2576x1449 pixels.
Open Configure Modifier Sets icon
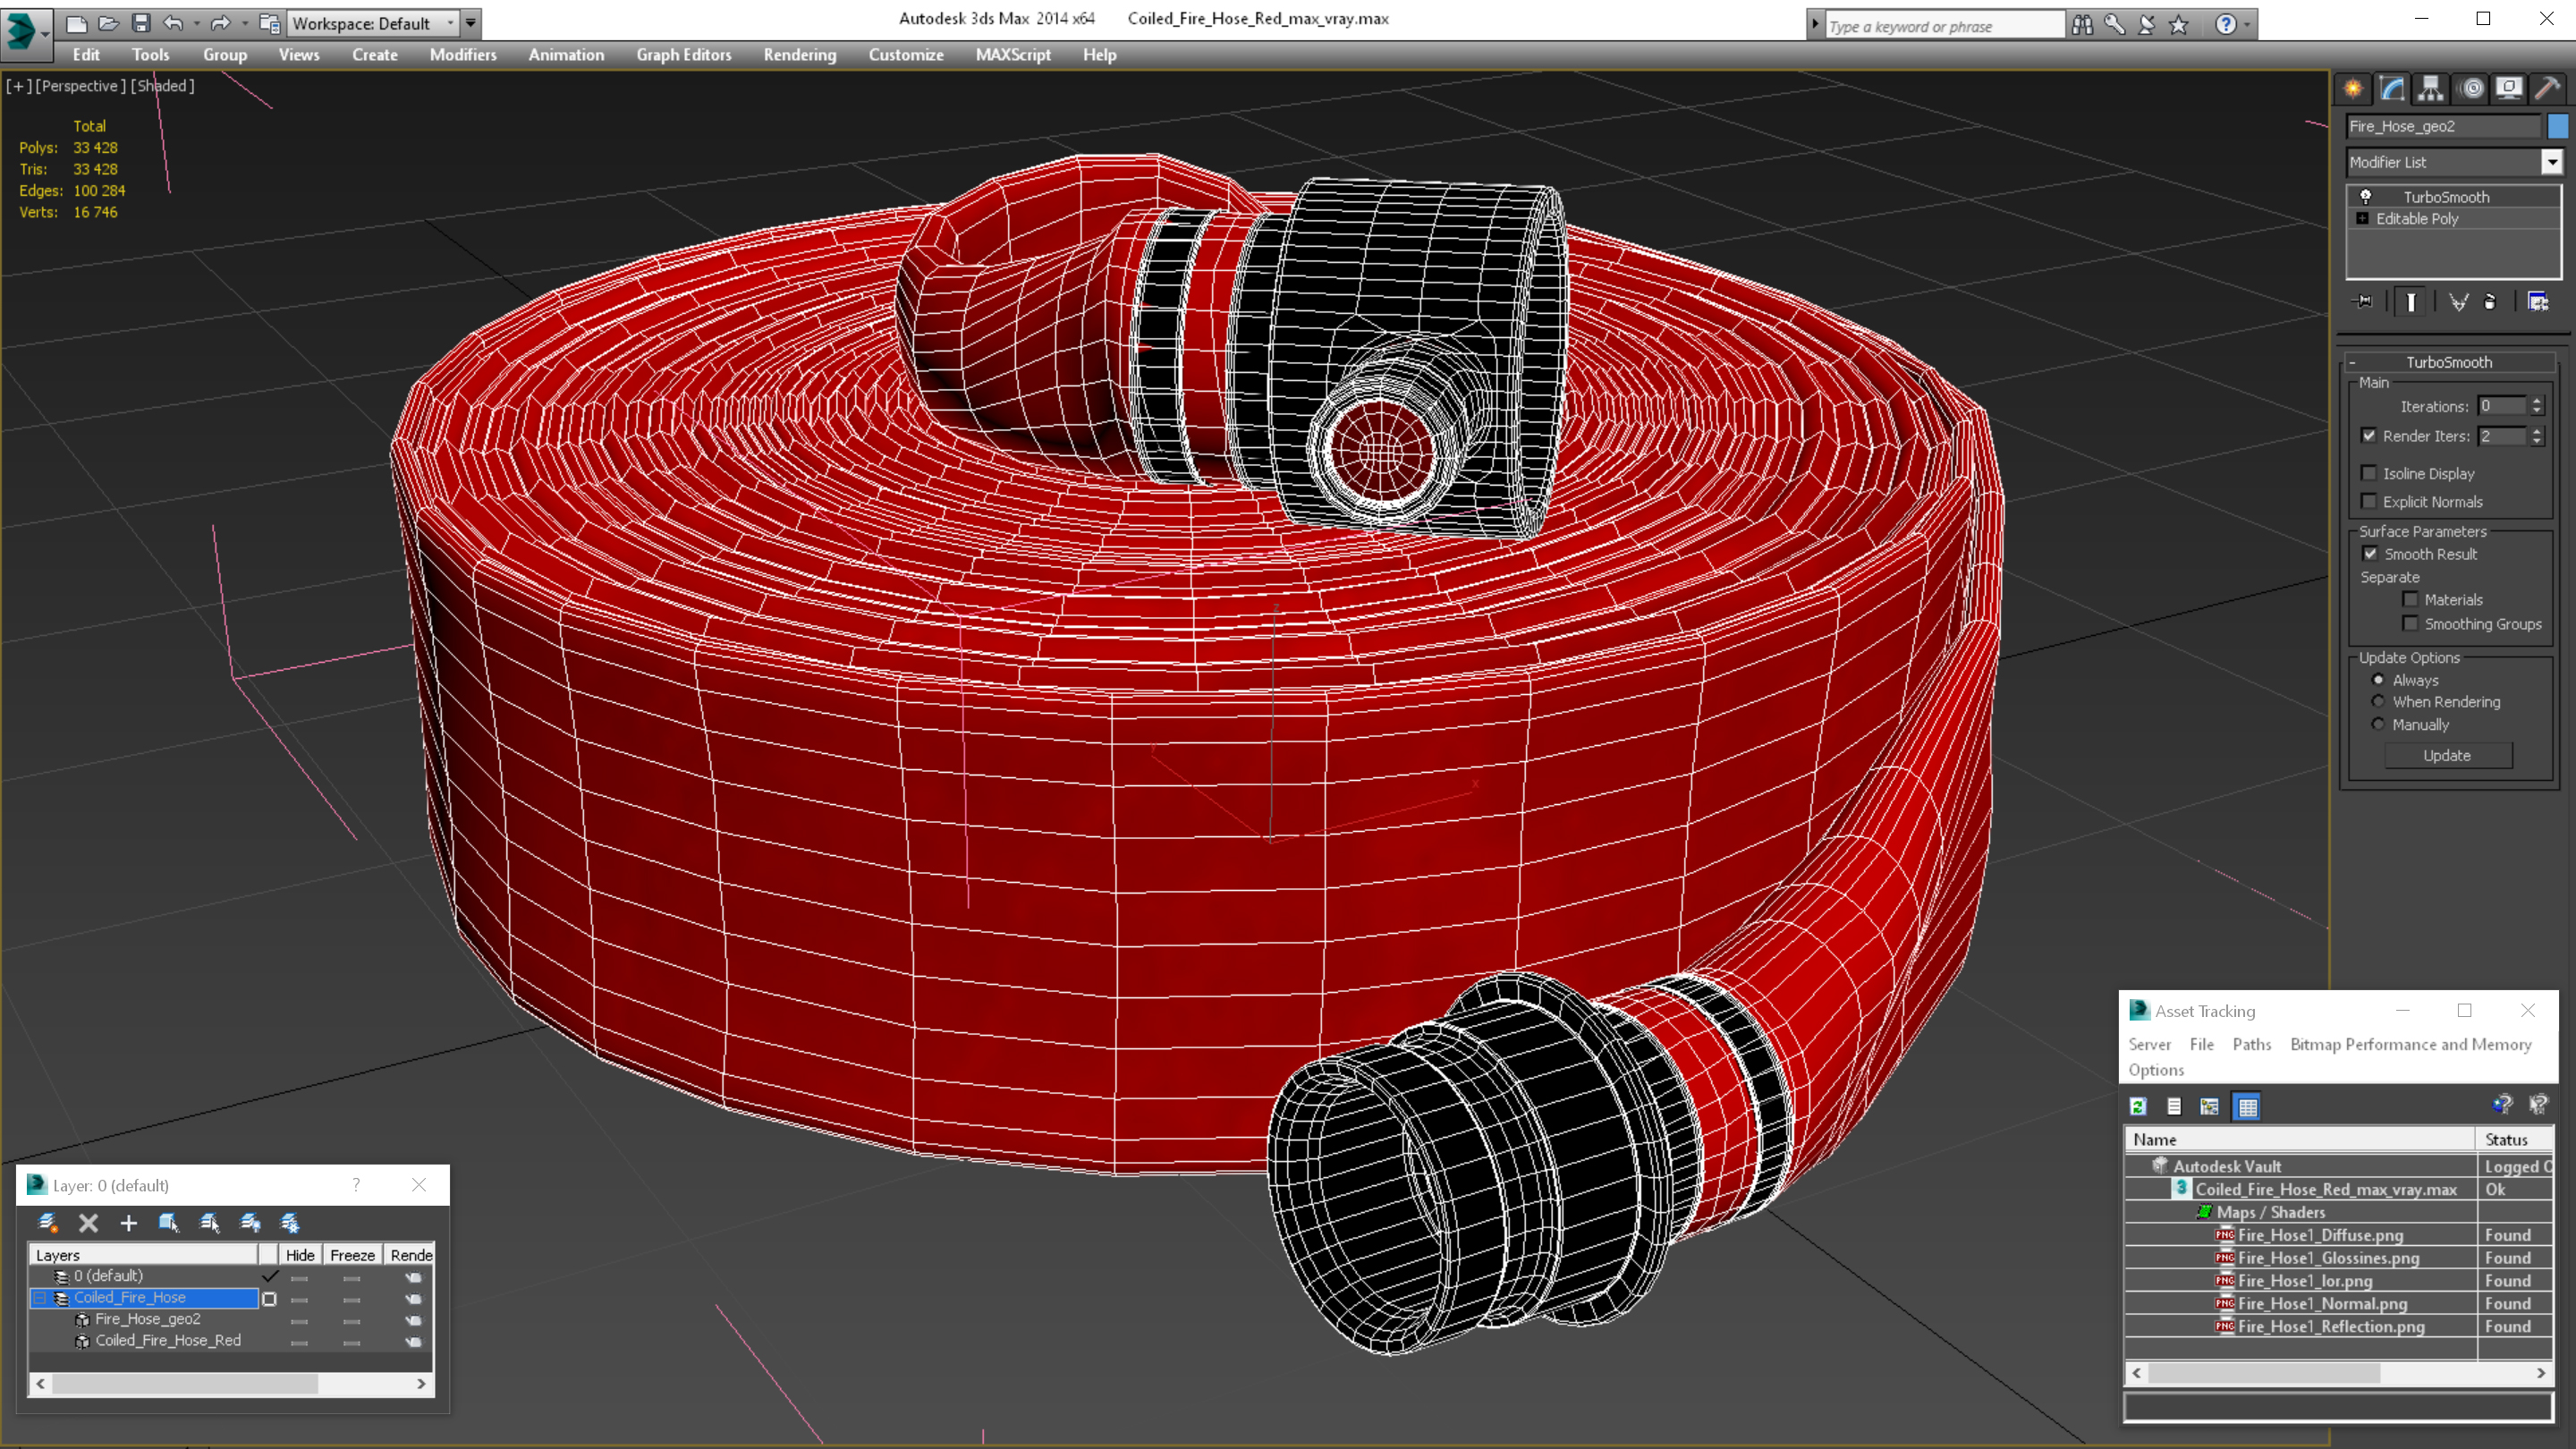(2538, 302)
